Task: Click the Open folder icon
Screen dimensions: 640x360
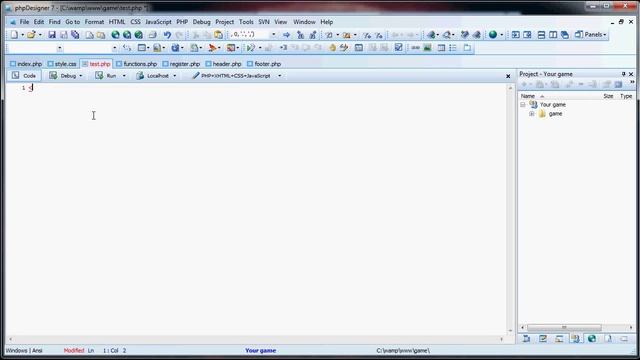Action: pos(31,35)
